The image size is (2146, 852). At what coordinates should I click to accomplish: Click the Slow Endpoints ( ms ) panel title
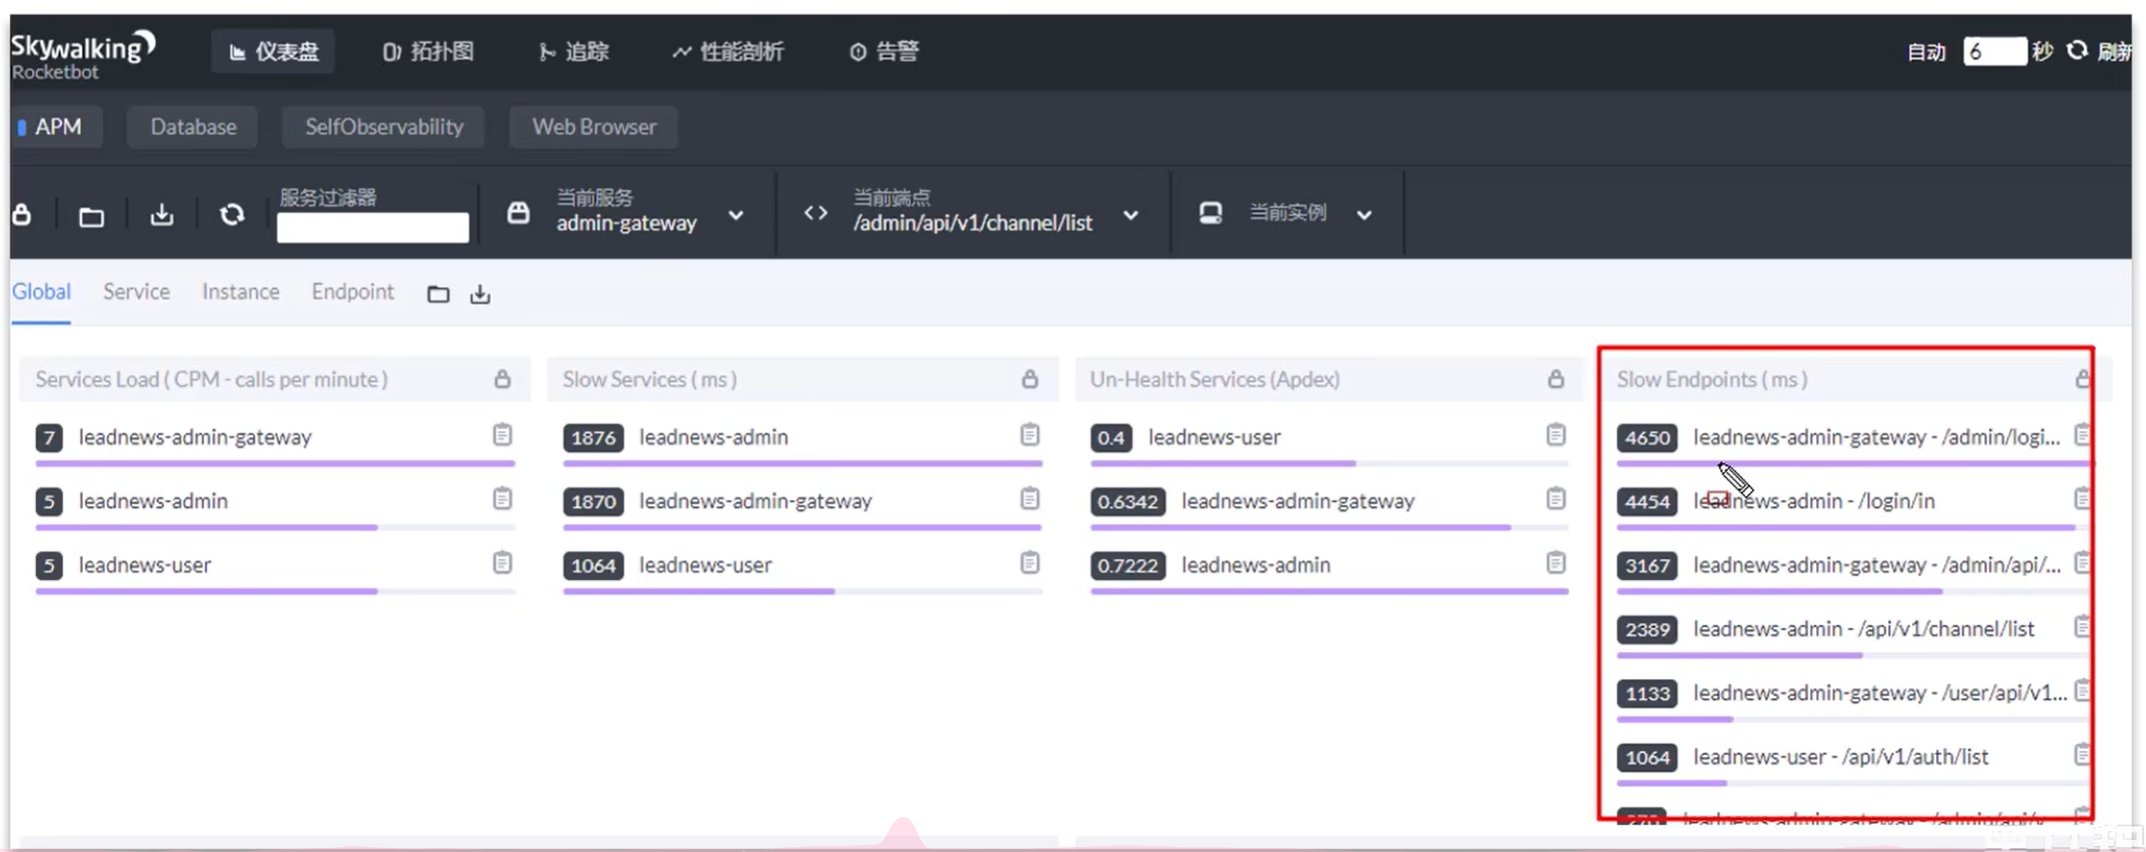(1712, 379)
